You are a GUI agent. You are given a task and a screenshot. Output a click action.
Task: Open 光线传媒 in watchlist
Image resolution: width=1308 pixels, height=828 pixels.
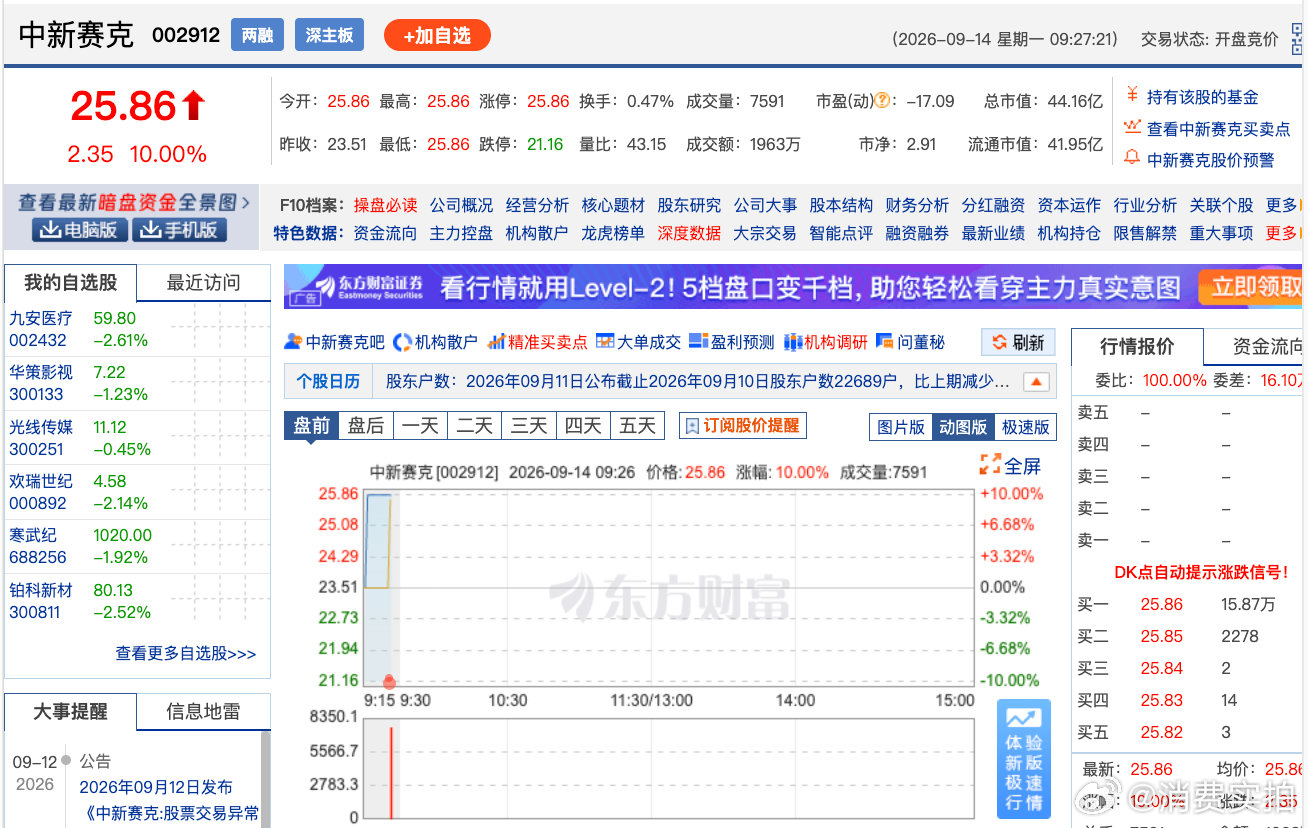pyautogui.click(x=41, y=427)
